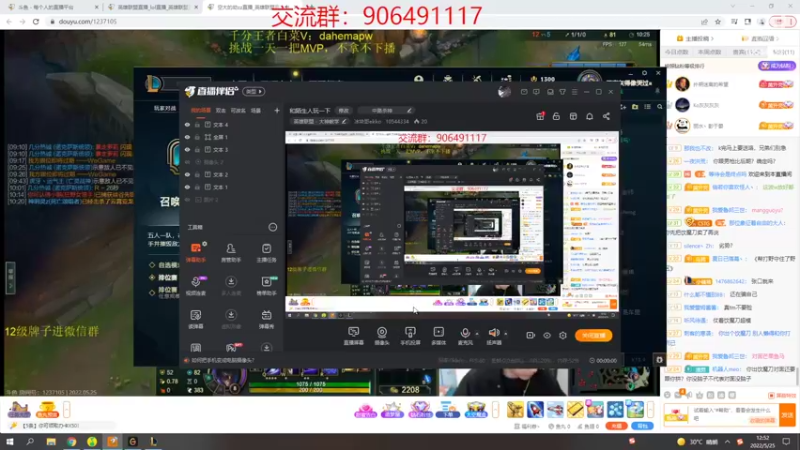This screenshot has width=800, height=450.
Task: Open the 主播任务 streamer tasks tool
Action: [266, 253]
